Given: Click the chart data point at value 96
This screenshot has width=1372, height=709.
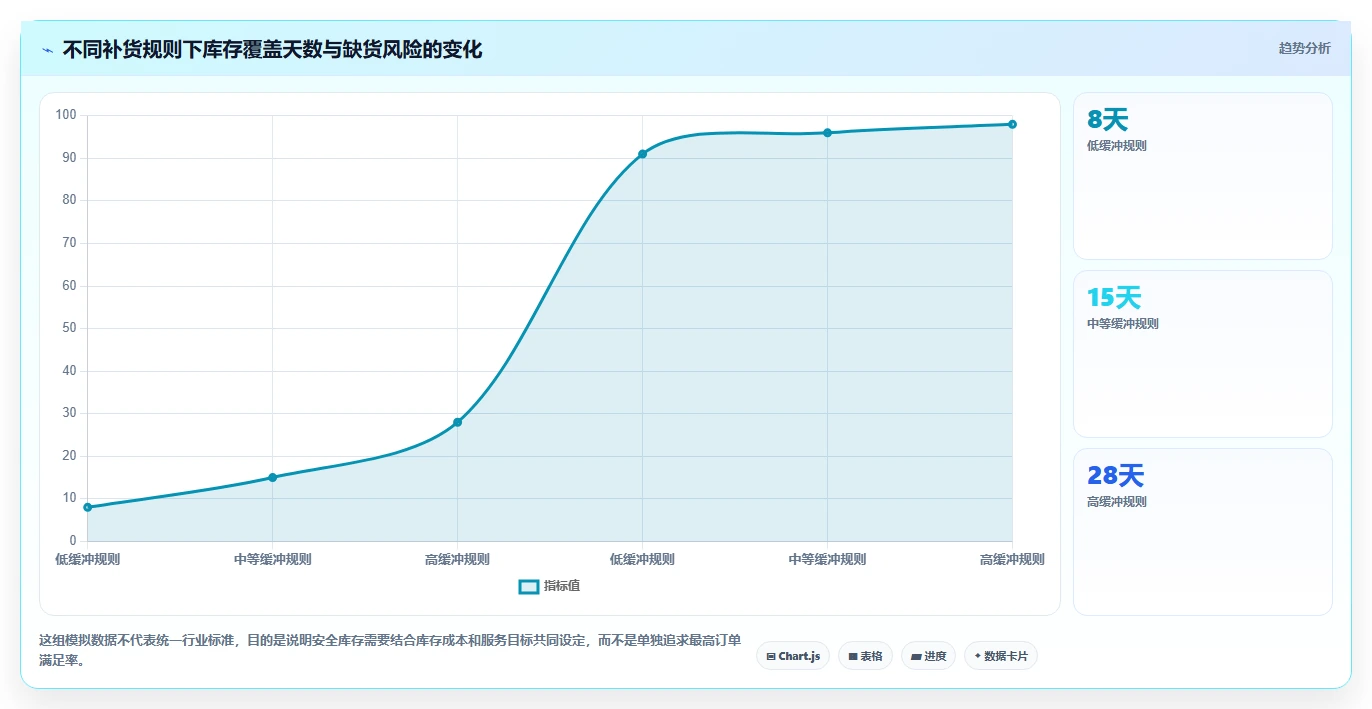Looking at the screenshot, I should (827, 132).
